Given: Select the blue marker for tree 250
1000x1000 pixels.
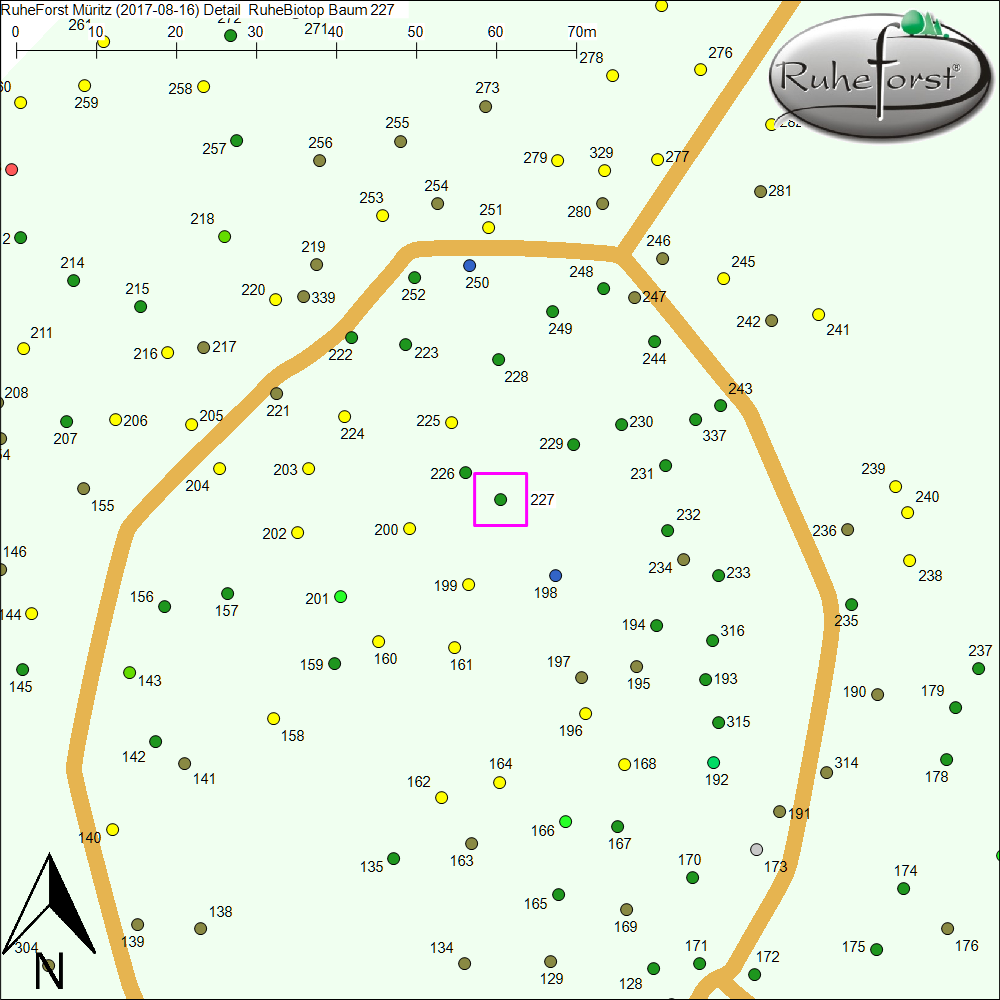Looking at the screenshot, I should click(469, 265).
